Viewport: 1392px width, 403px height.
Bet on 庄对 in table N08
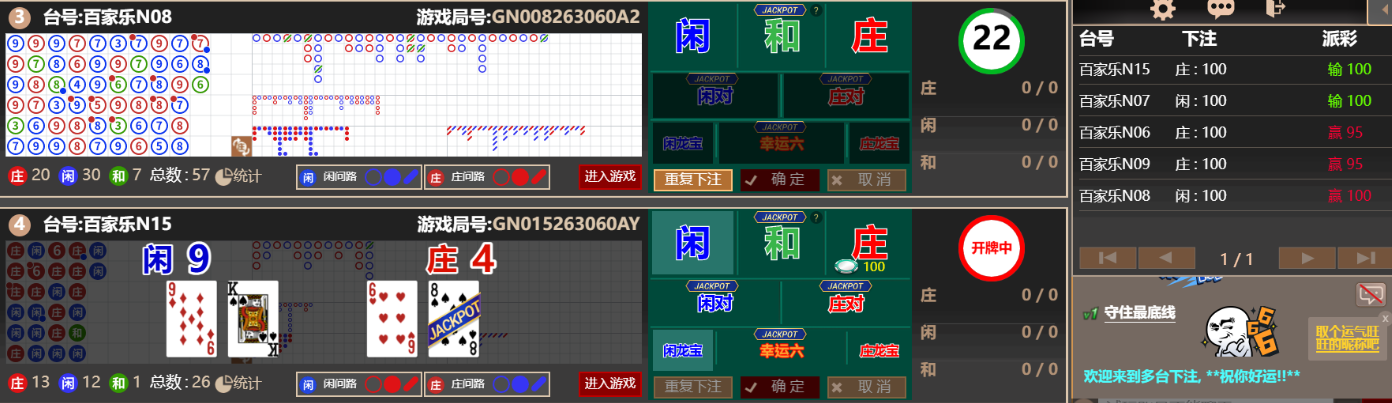846,95
